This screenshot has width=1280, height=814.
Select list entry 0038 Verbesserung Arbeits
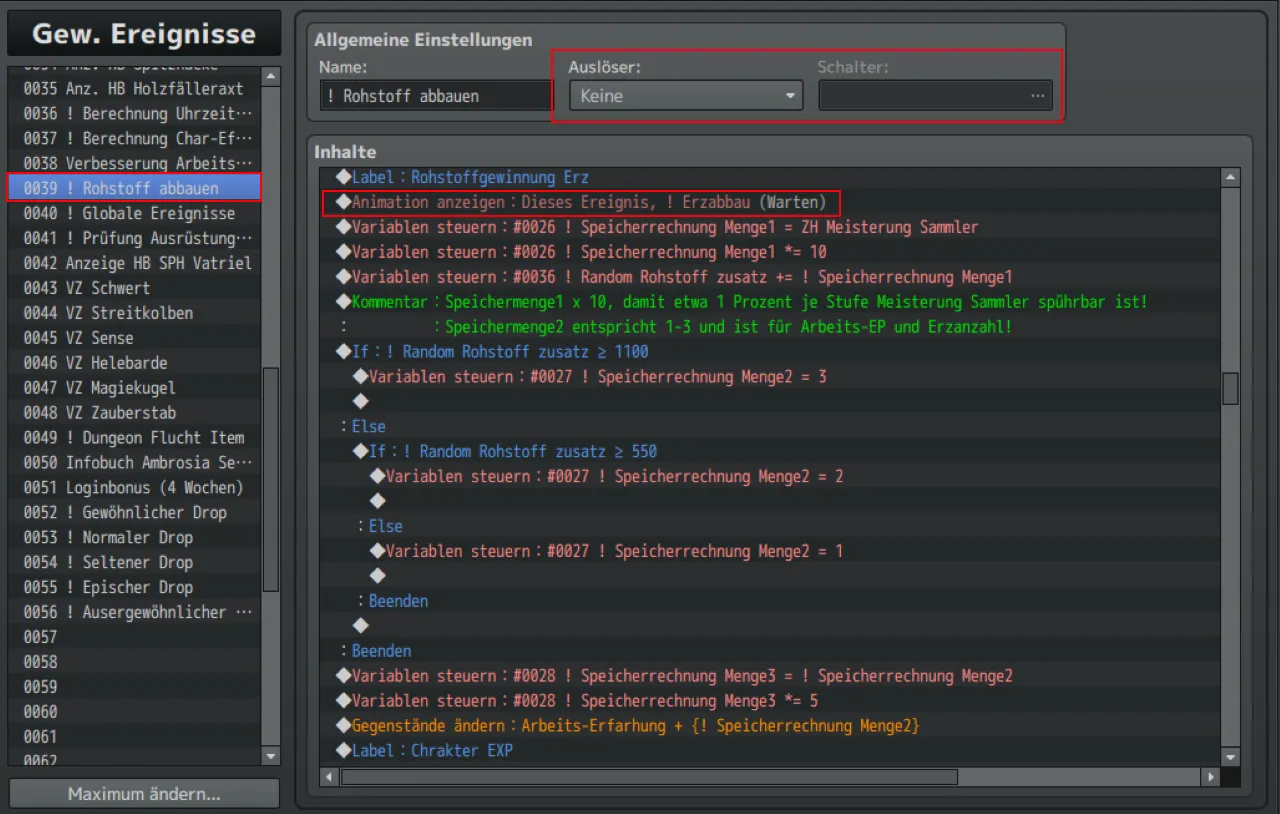click(x=134, y=163)
